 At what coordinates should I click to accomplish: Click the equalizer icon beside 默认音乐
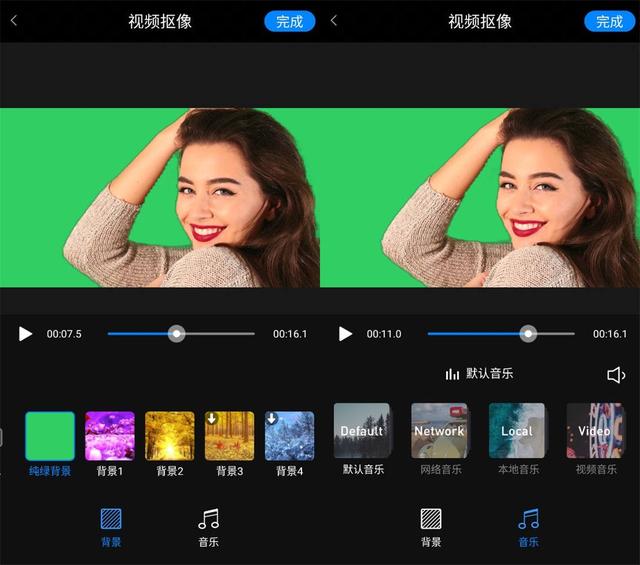452,374
